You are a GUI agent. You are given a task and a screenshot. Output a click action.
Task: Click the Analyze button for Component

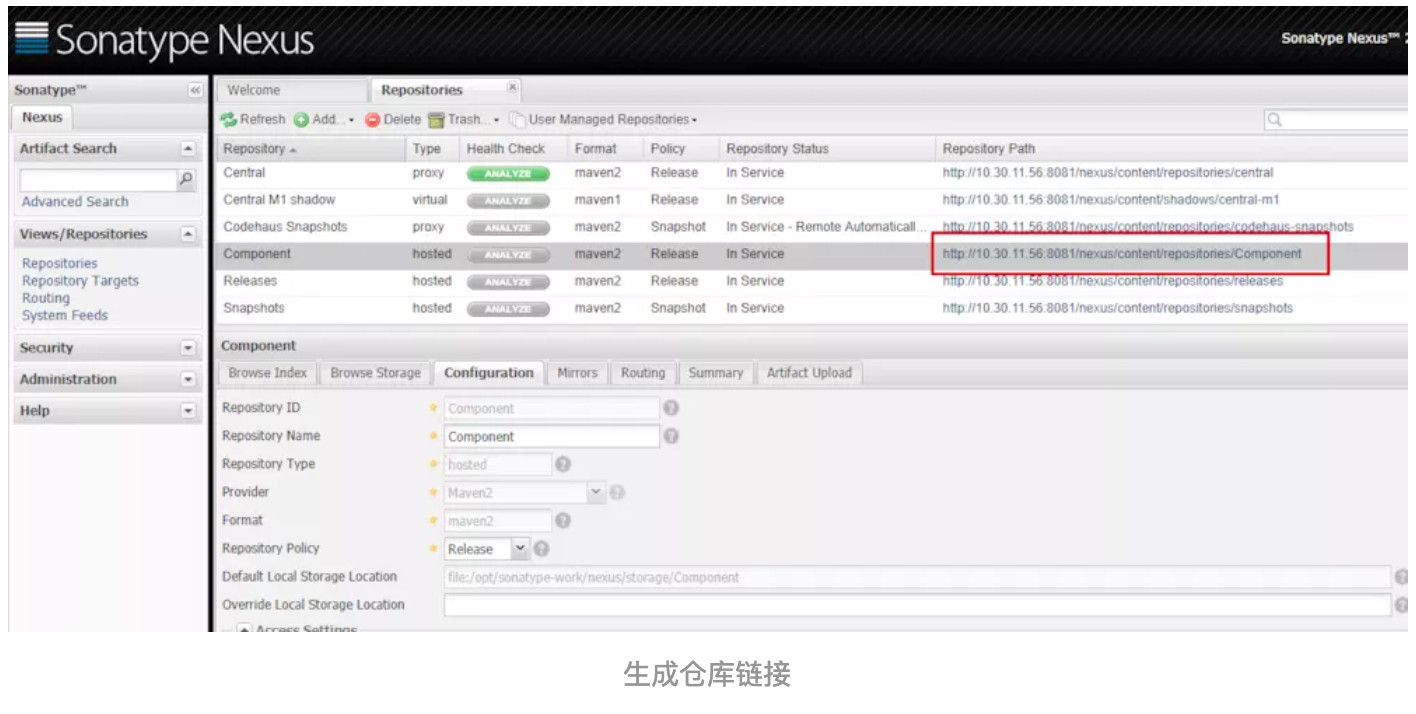point(508,254)
